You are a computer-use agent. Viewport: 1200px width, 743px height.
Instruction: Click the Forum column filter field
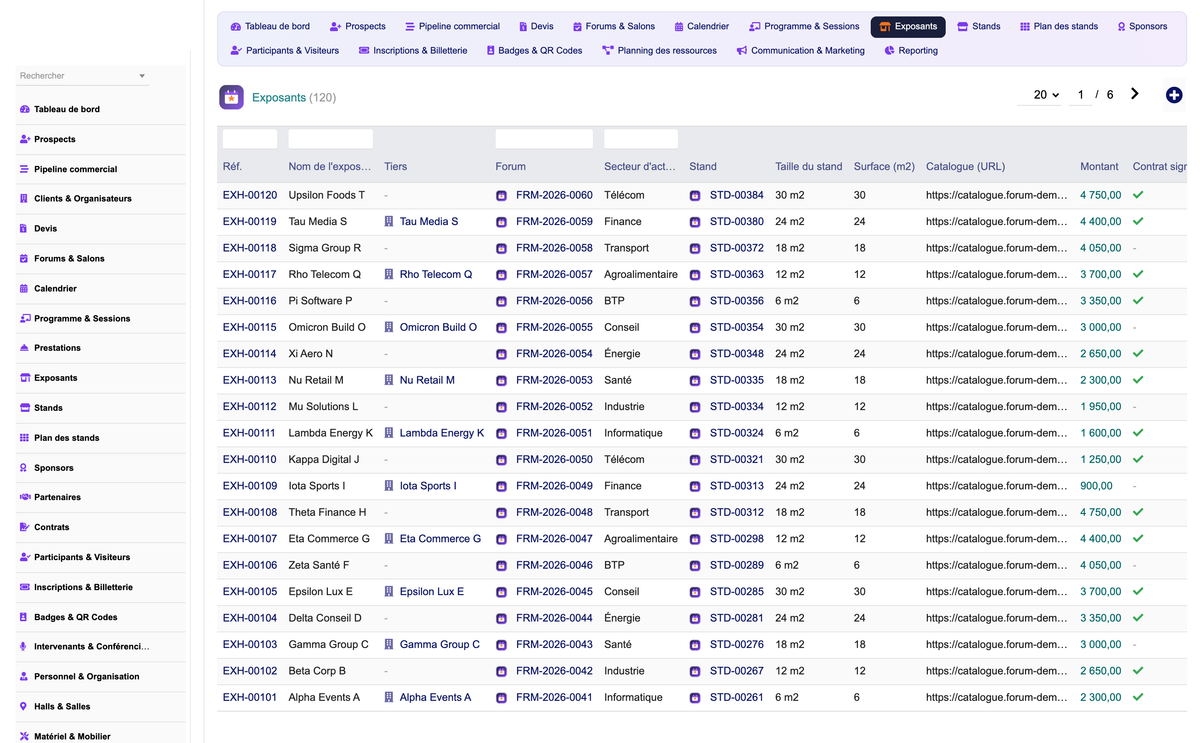[544, 139]
